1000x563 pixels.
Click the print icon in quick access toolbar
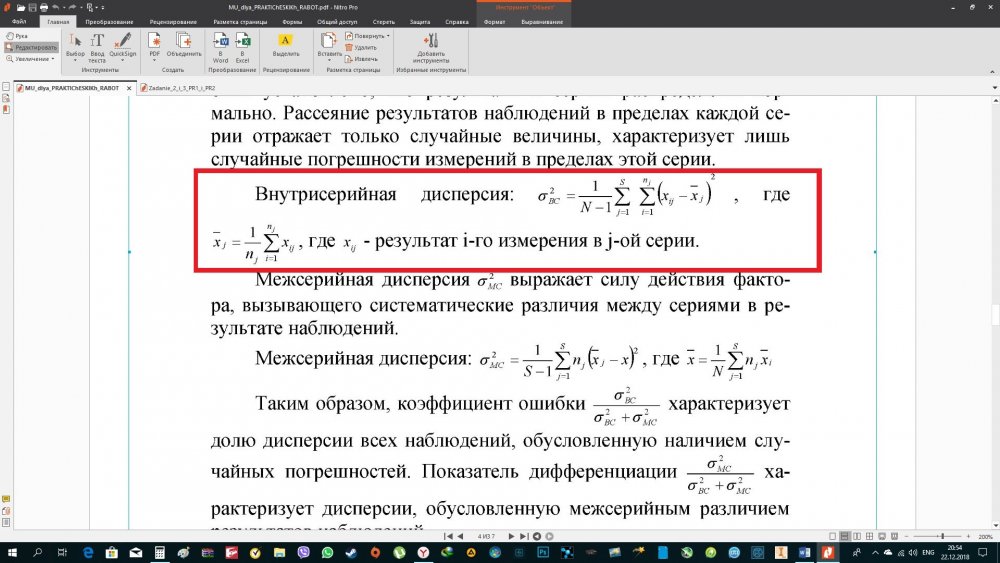[x=43, y=8]
